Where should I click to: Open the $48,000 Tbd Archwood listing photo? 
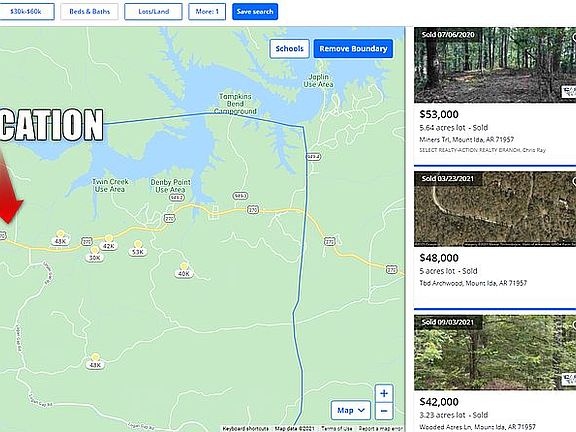pos(495,209)
